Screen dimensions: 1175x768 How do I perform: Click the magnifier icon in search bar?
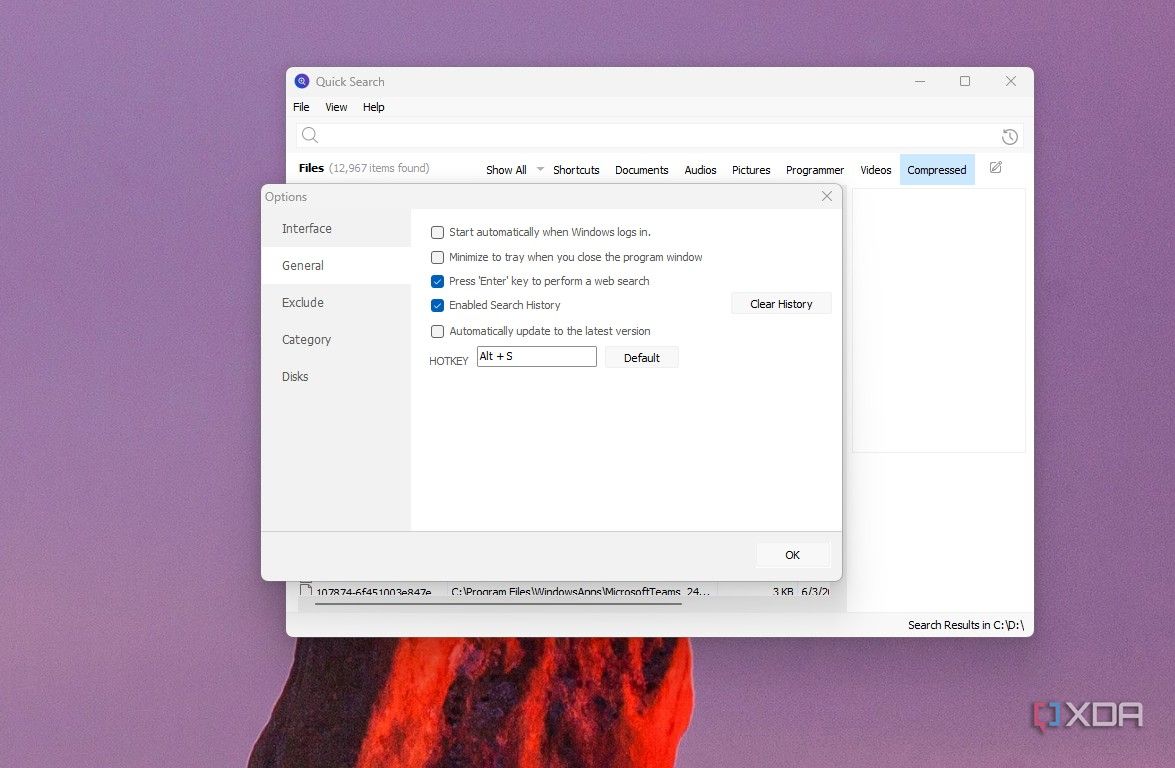pyautogui.click(x=309, y=135)
